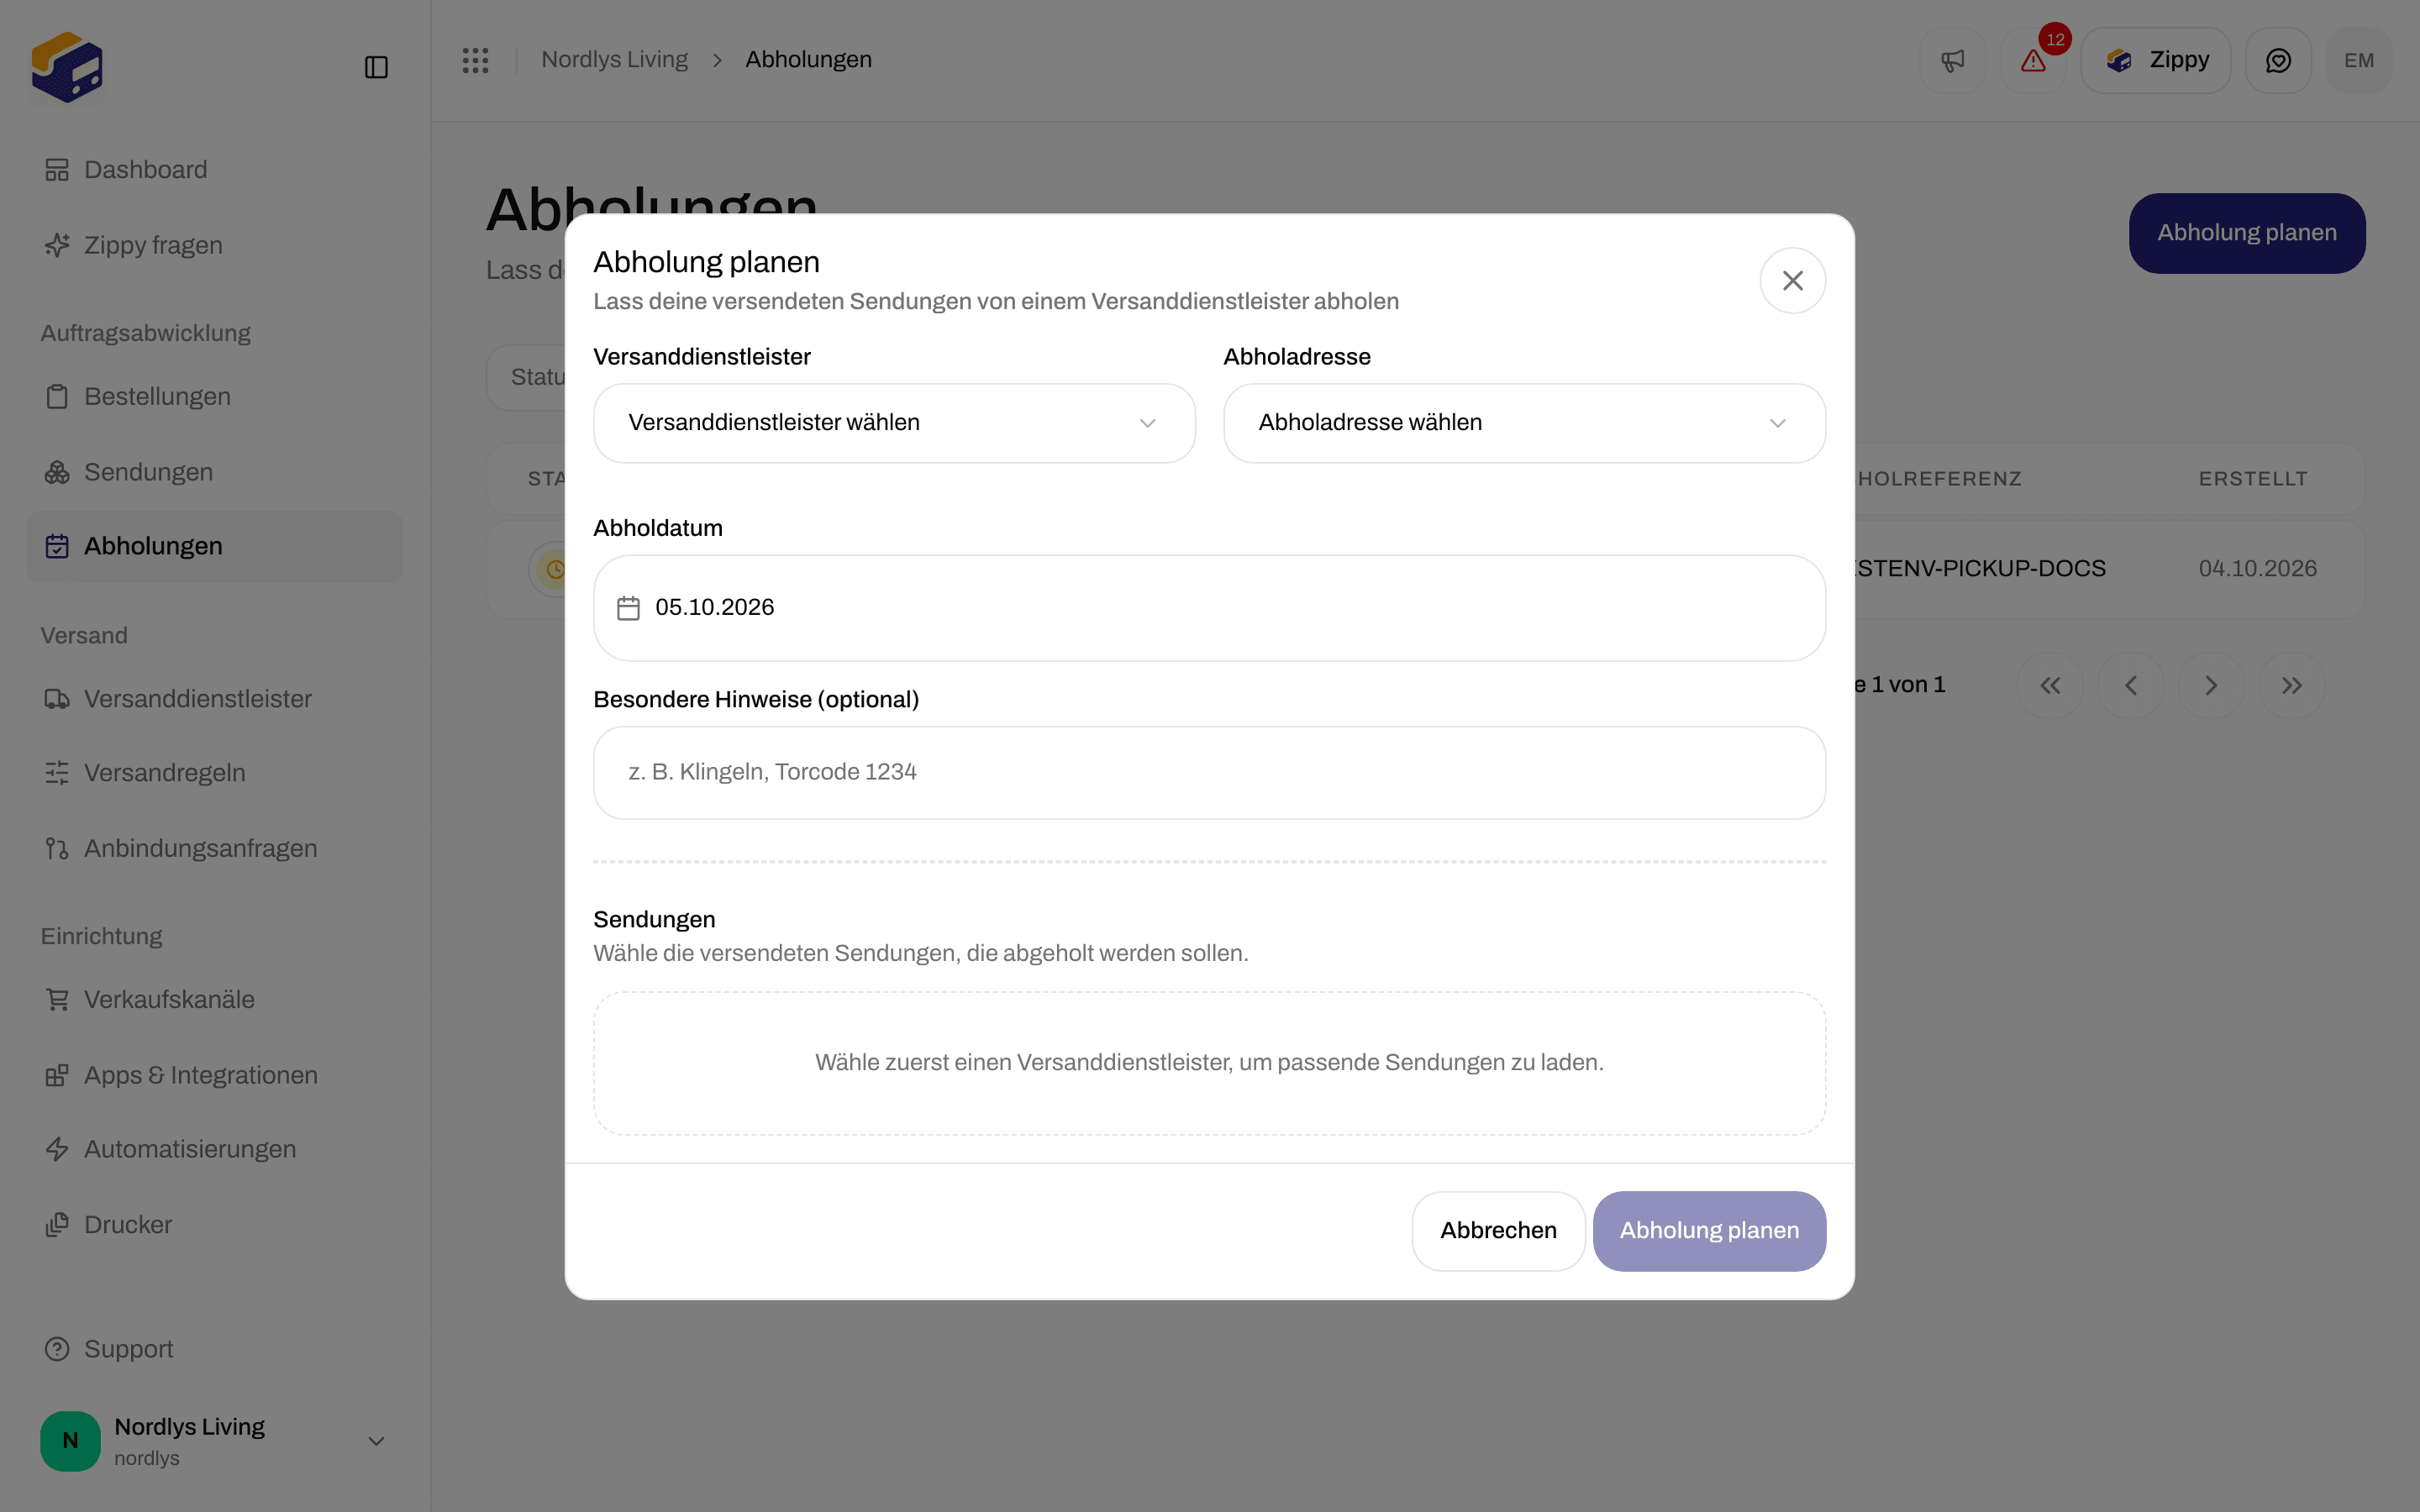Go to last page of table
2420x1512 pixels.
point(2292,685)
